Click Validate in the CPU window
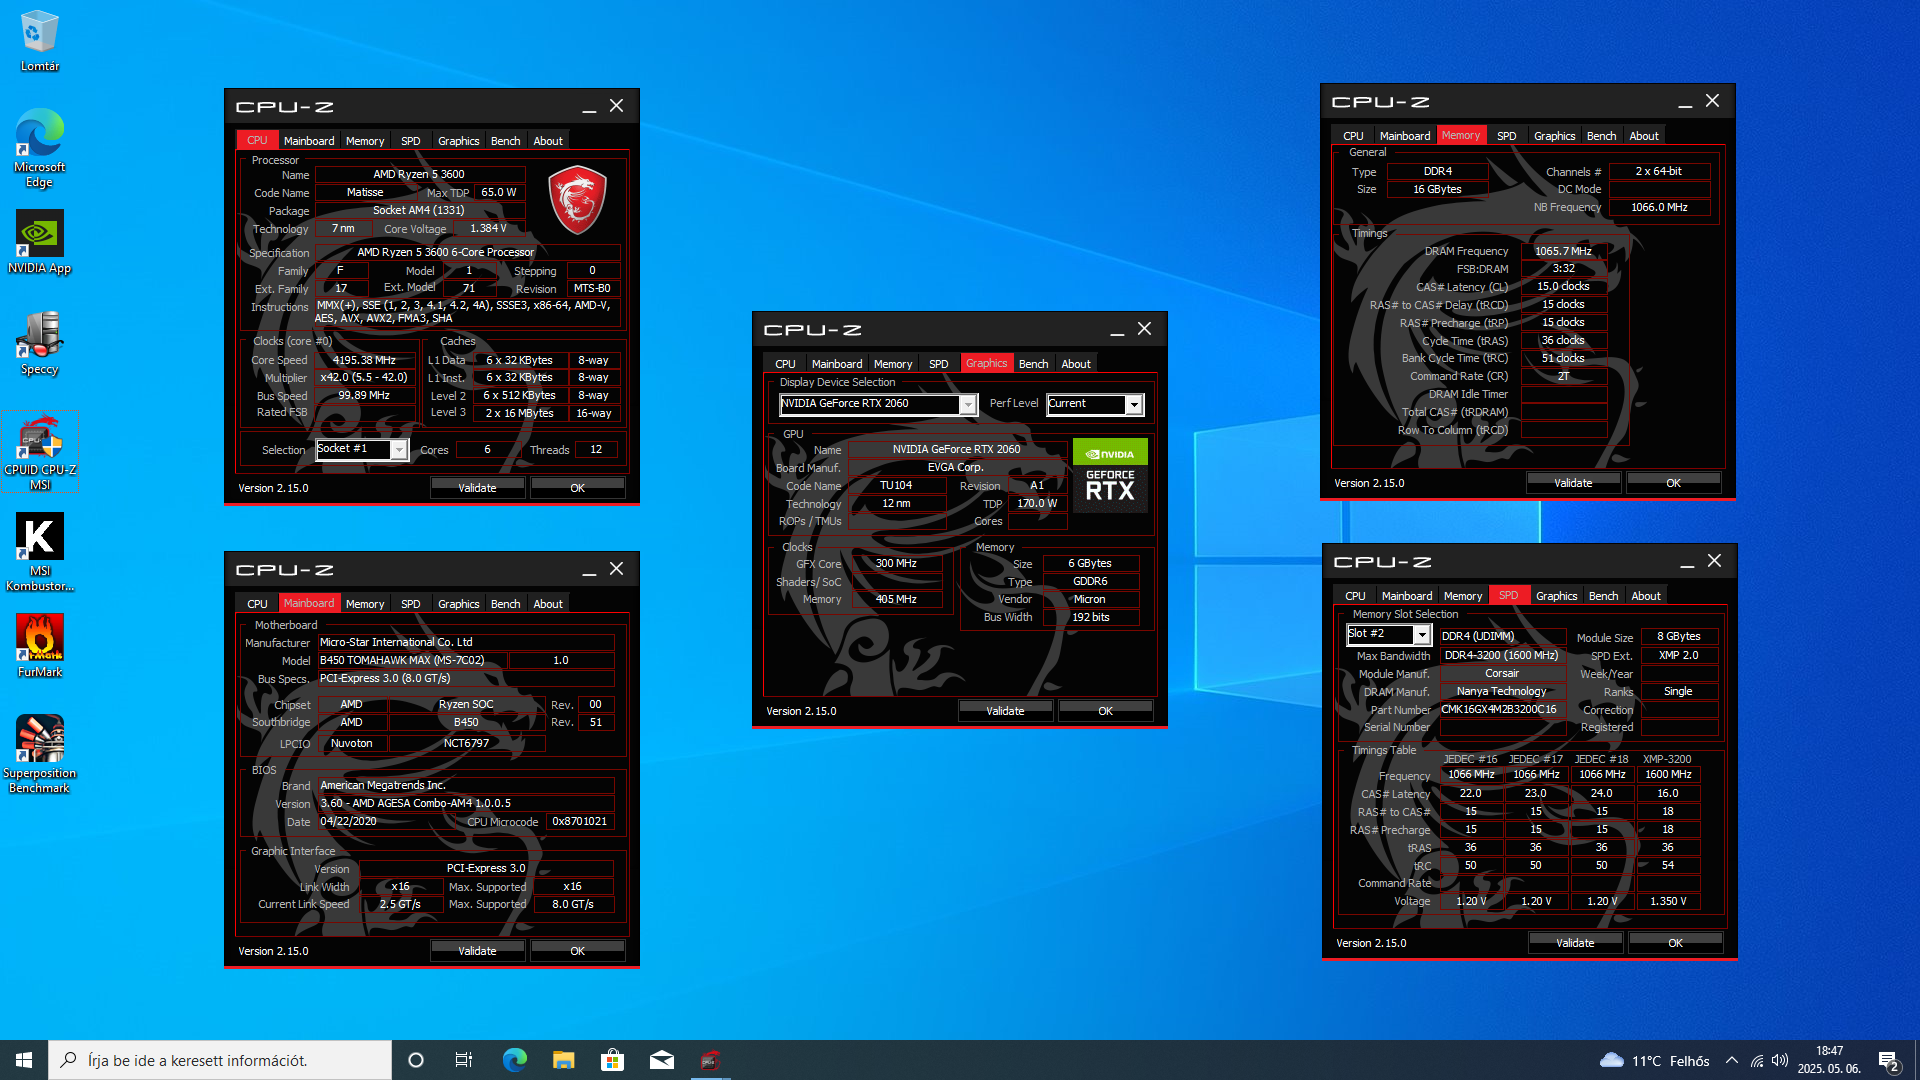1920x1080 pixels. tap(477, 488)
